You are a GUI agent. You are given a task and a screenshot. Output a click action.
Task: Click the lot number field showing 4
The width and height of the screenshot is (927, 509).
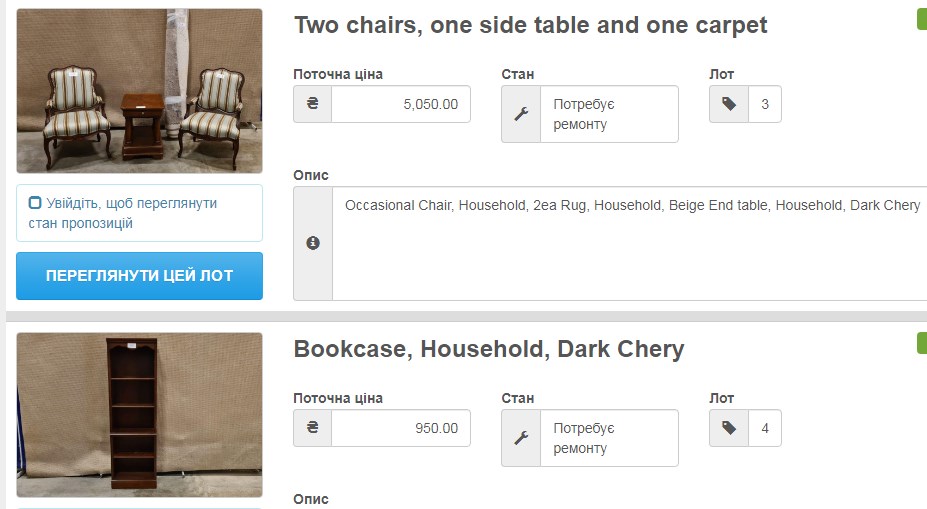click(765, 428)
